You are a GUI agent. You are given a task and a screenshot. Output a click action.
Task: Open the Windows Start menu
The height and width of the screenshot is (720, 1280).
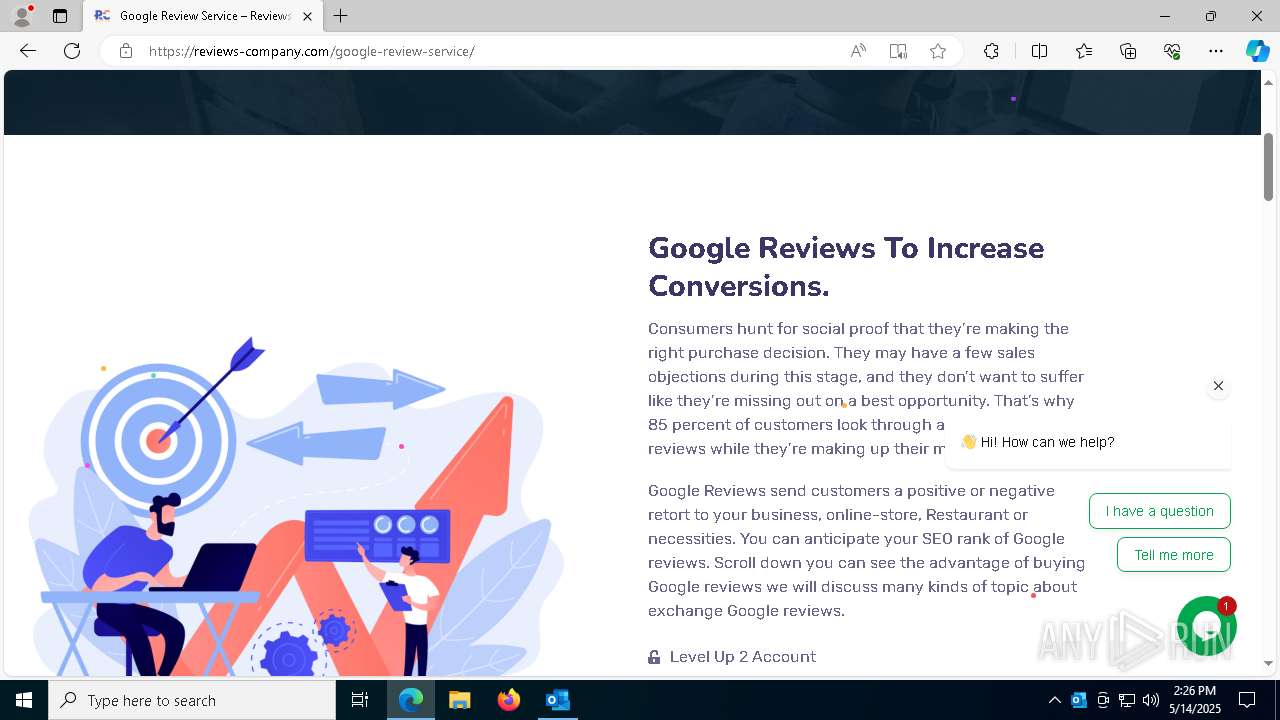[x=24, y=700]
